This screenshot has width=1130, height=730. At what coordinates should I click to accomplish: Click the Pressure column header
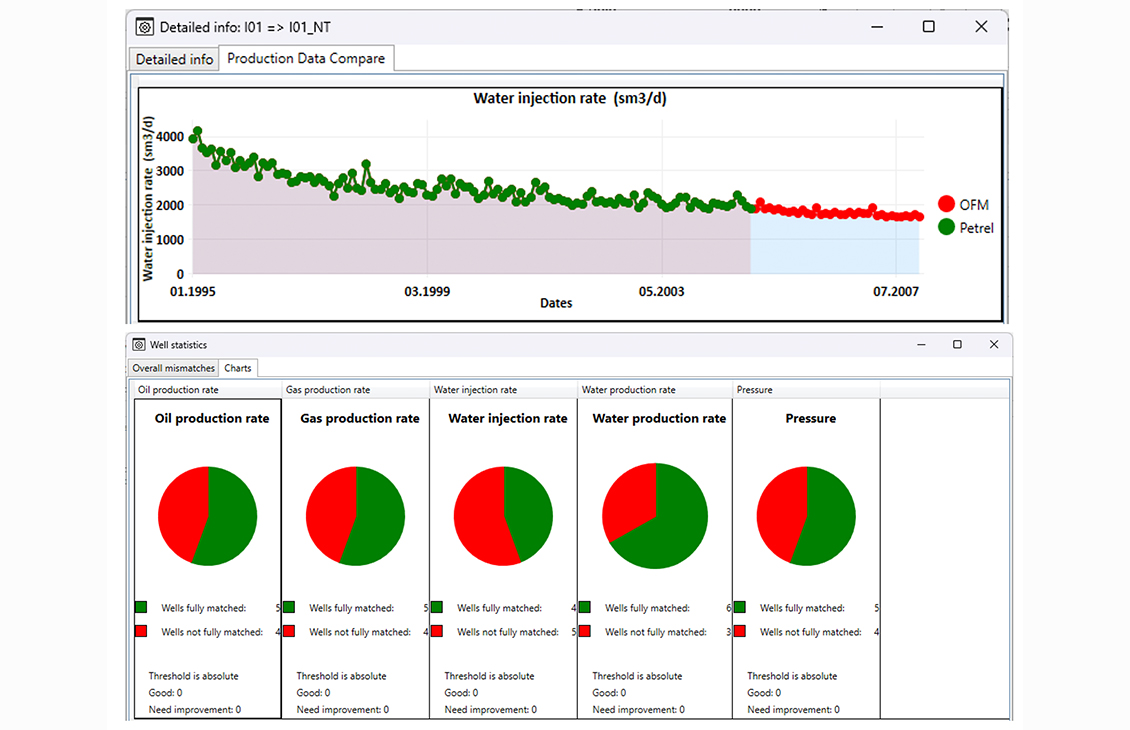(x=754, y=390)
